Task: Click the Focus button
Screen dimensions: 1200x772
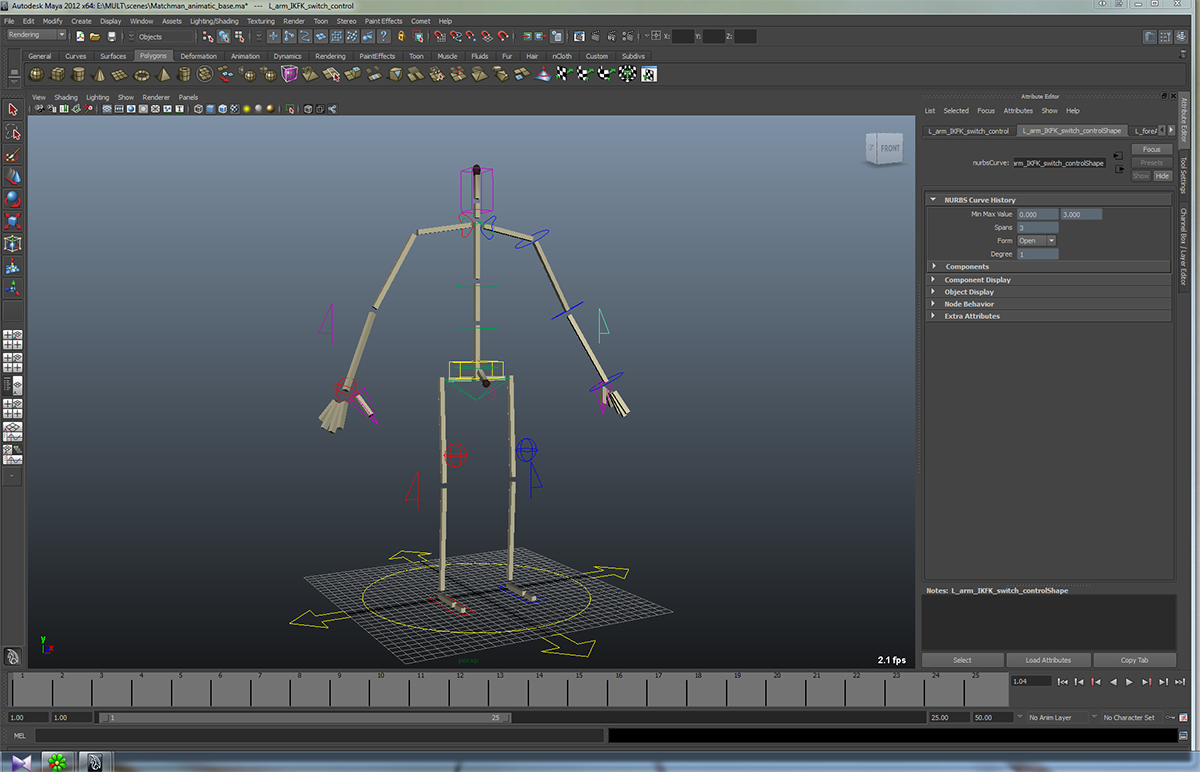Action: [x=1151, y=150]
